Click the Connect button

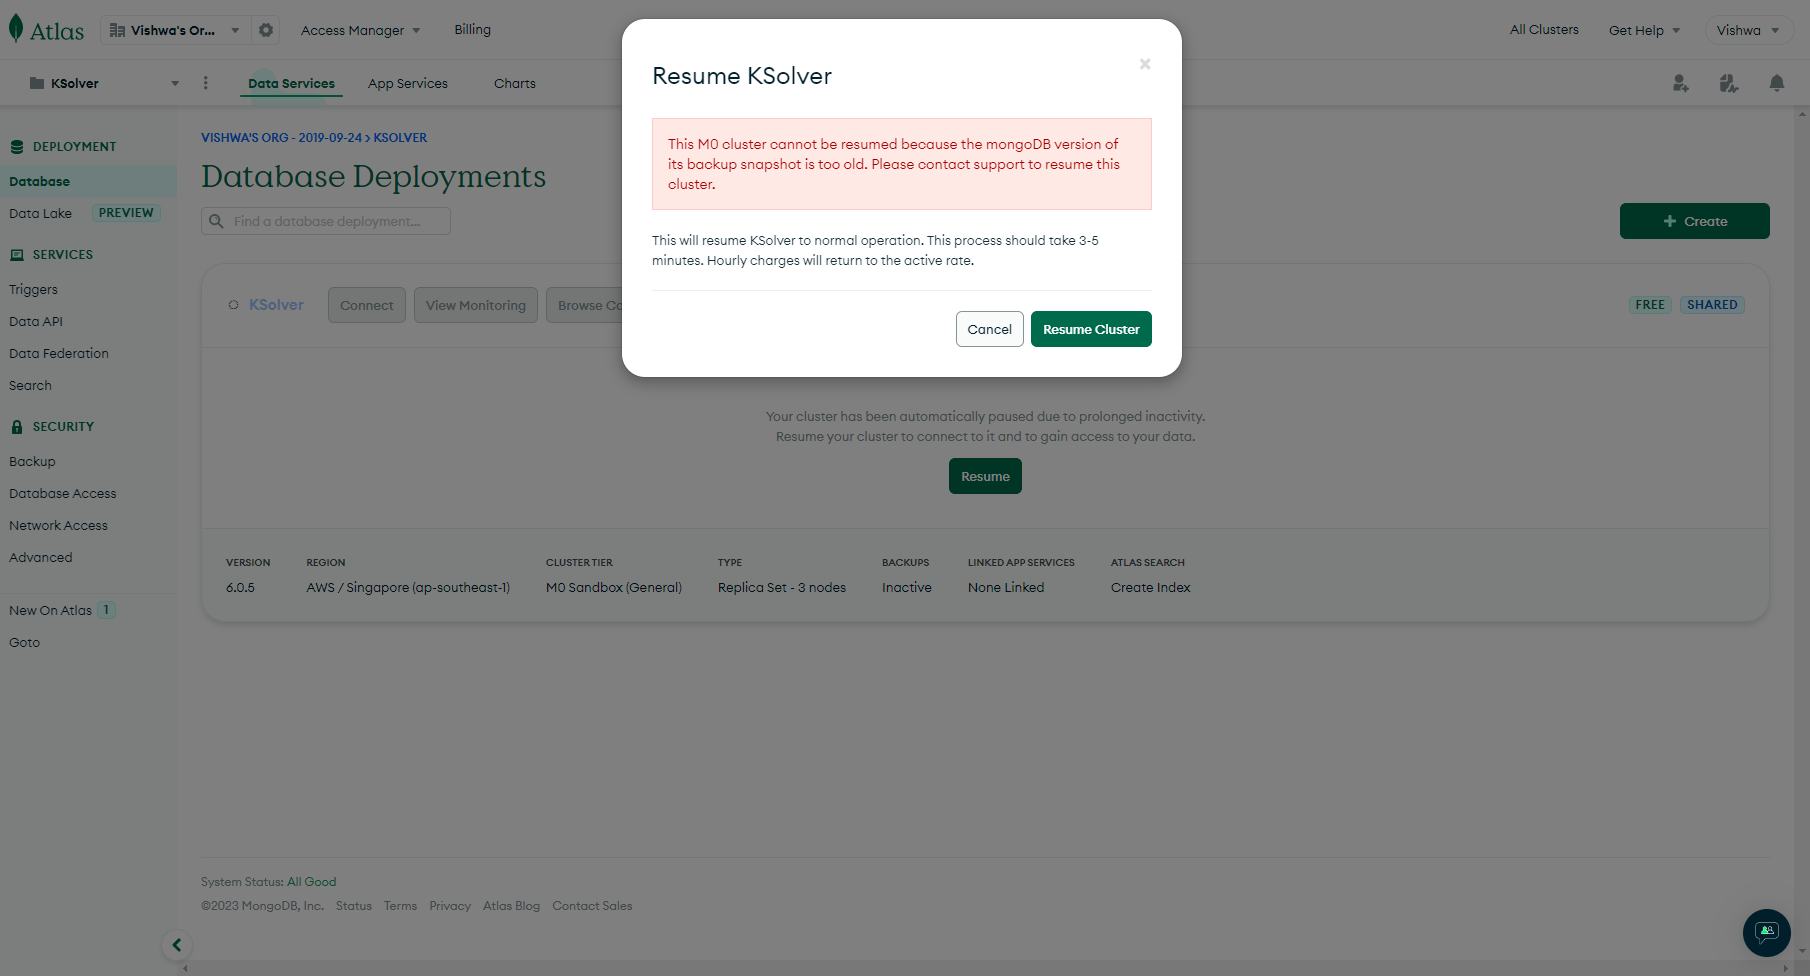tap(367, 305)
